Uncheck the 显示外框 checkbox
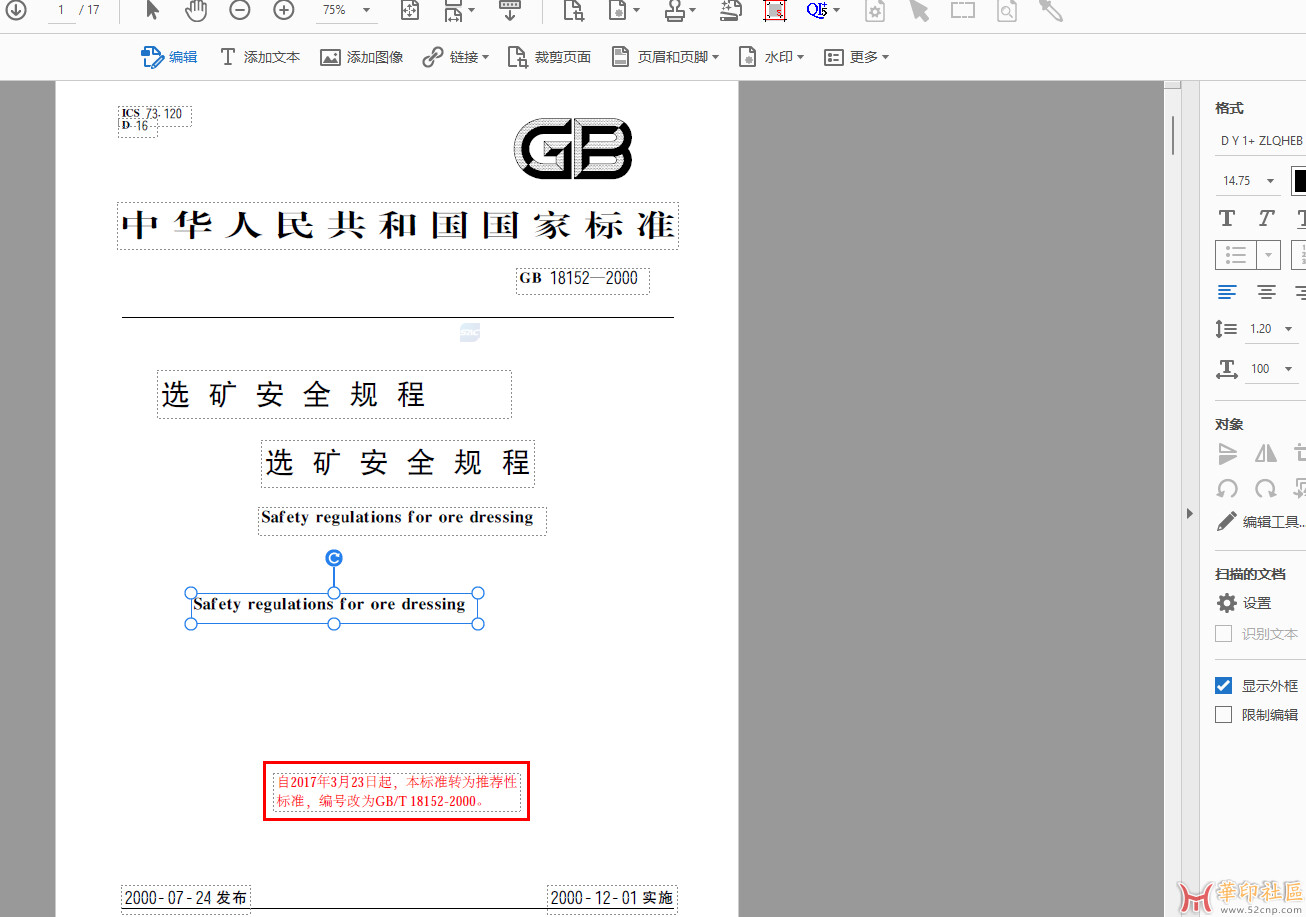This screenshot has width=1306, height=917. [x=1223, y=686]
